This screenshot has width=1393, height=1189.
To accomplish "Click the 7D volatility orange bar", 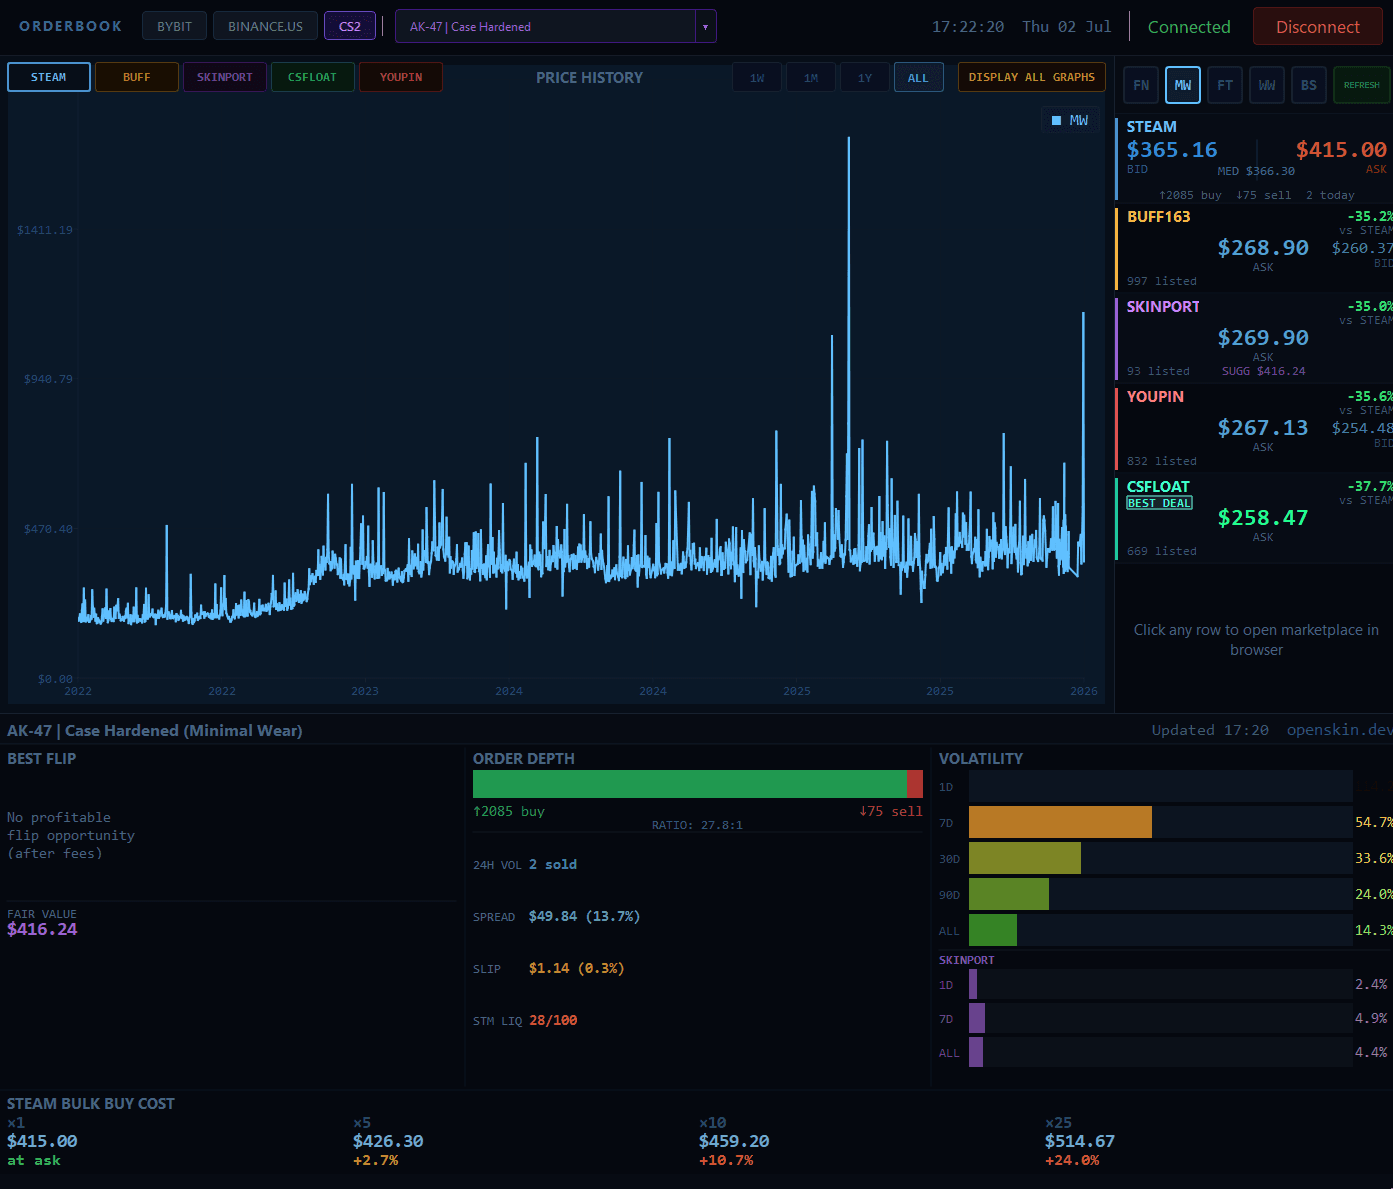I will click(x=1060, y=822).
